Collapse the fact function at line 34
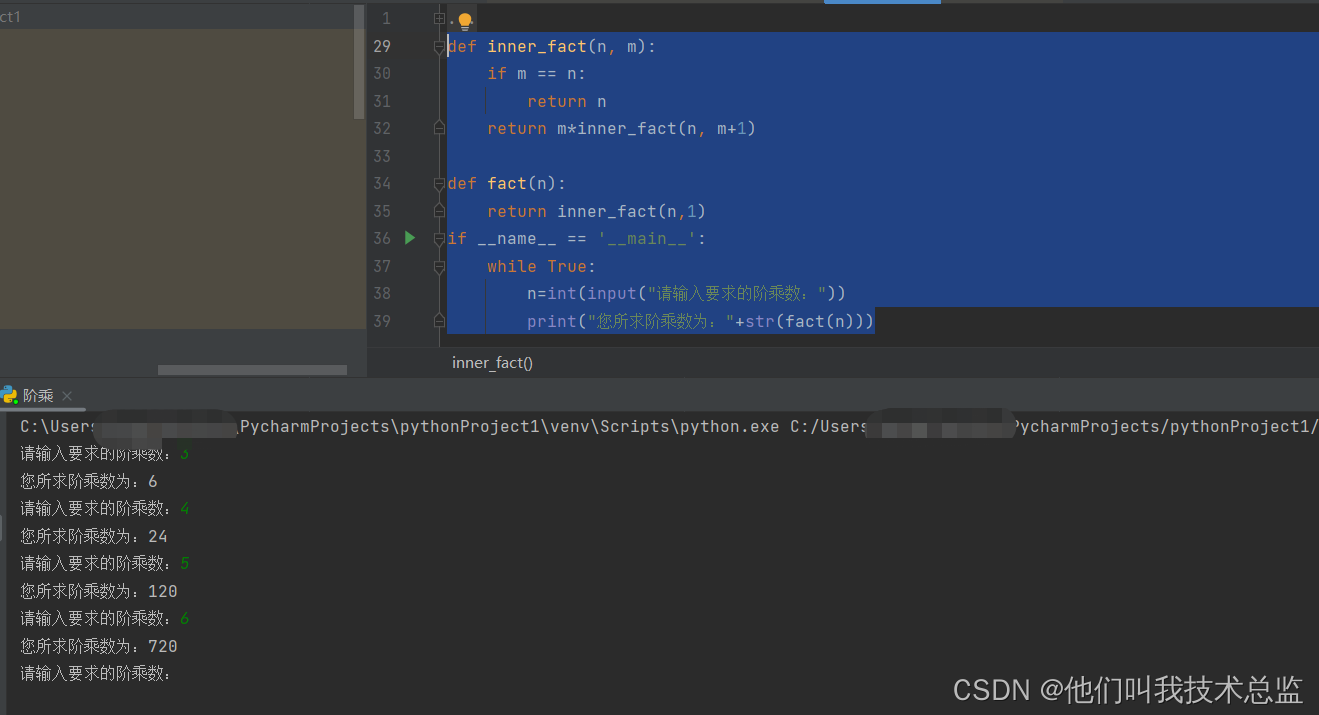This screenshot has height=715, width=1319. (439, 184)
